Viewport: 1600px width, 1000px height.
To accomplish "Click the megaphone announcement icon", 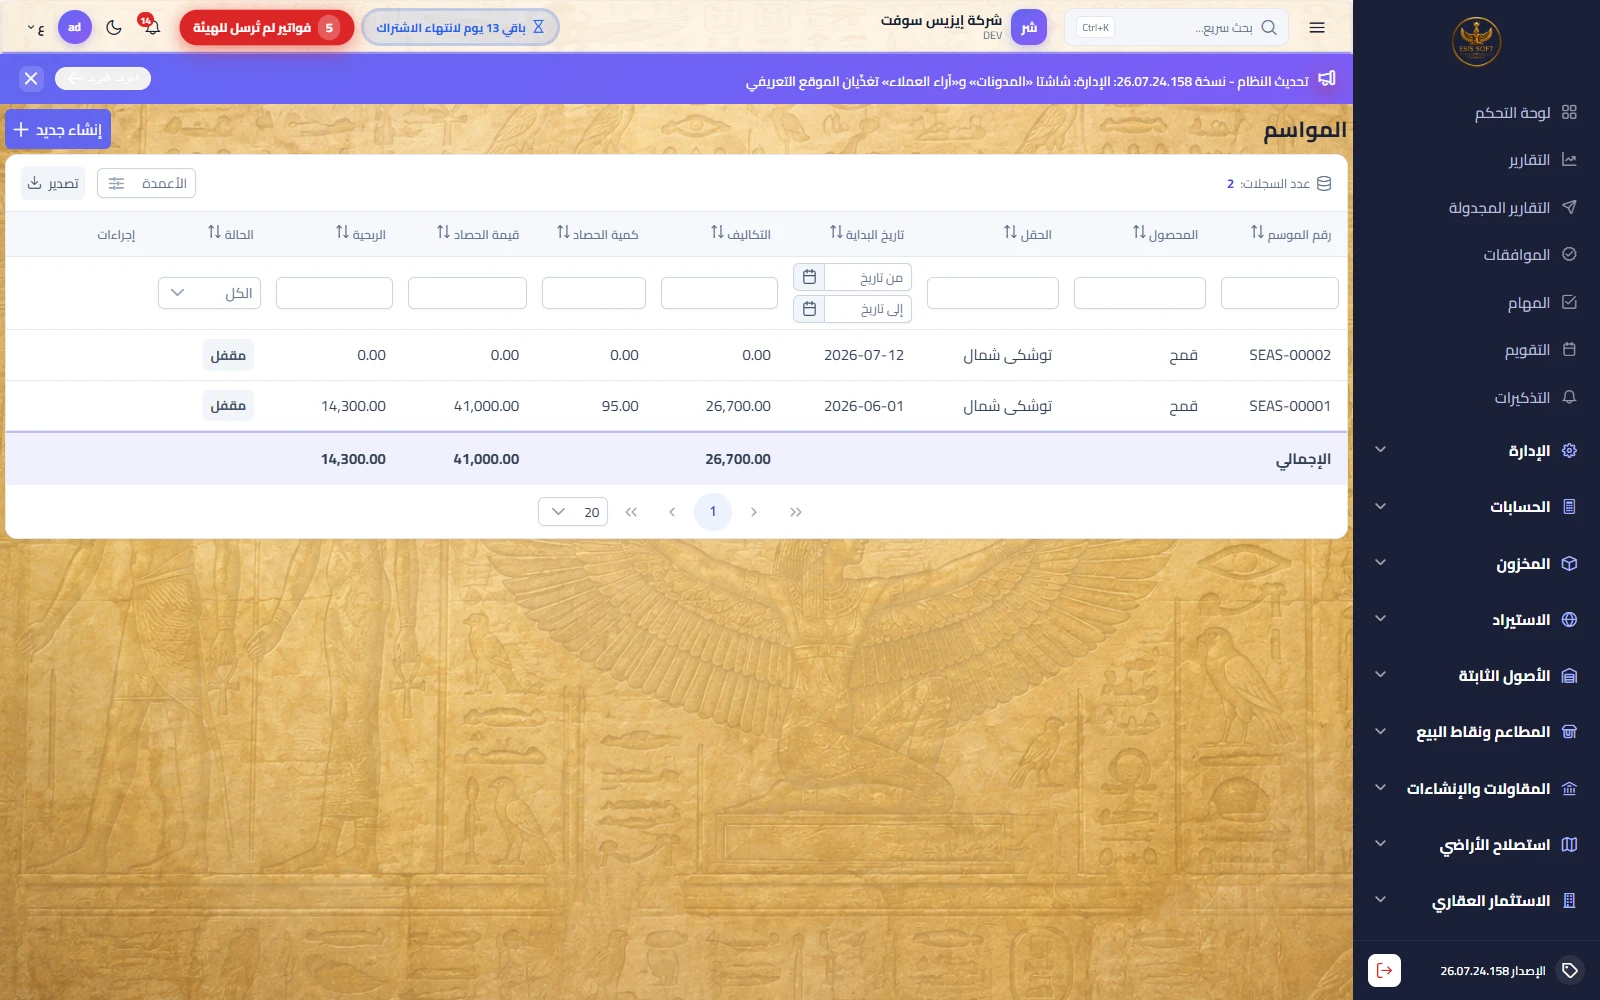I will [1327, 78].
